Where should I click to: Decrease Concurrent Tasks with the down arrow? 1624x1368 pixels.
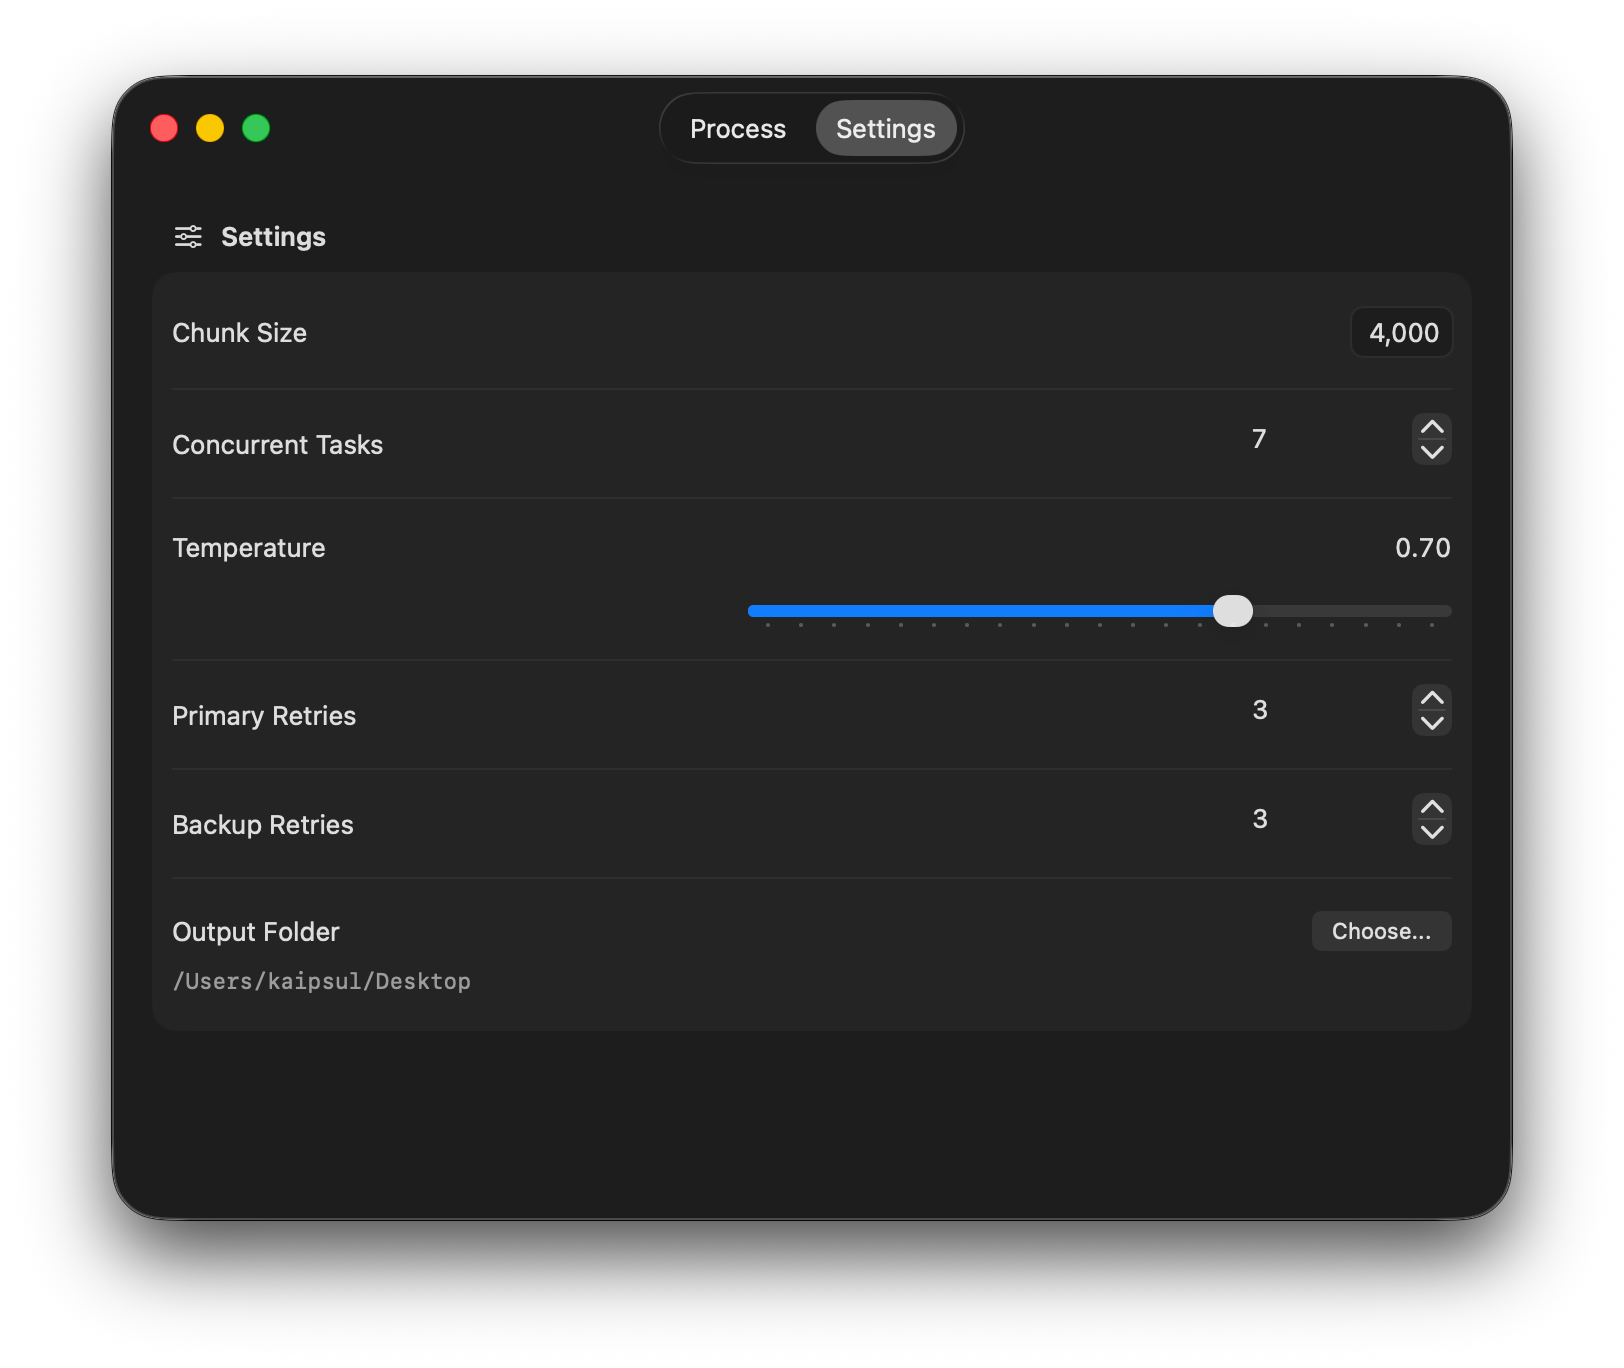click(x=1431, y=452)
